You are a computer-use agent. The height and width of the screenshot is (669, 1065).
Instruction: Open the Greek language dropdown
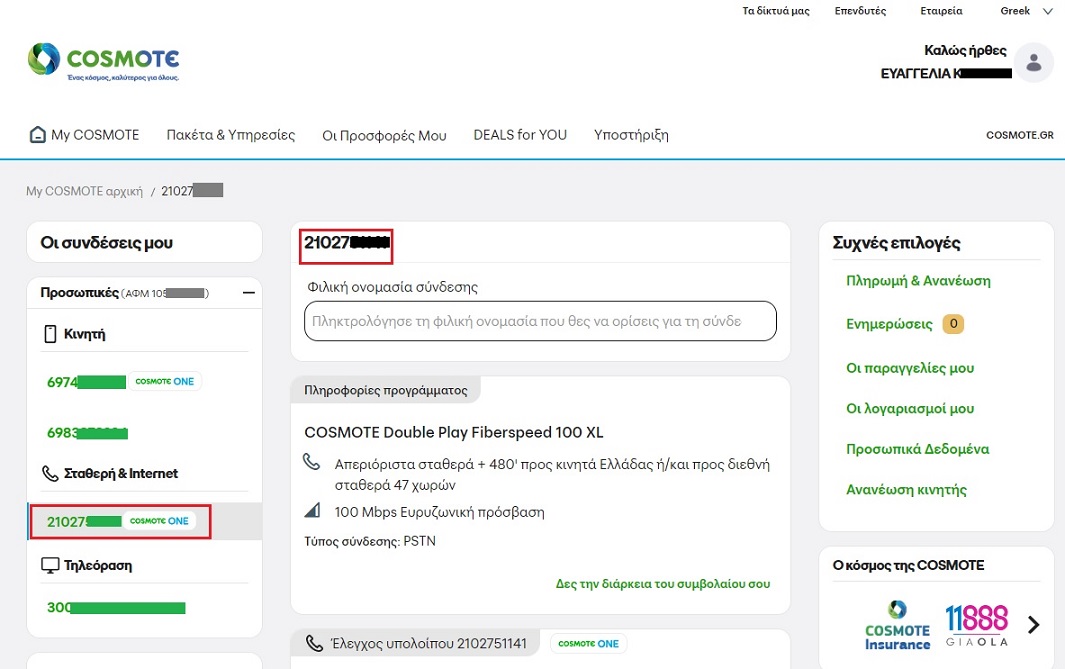tap(1027, 11)
